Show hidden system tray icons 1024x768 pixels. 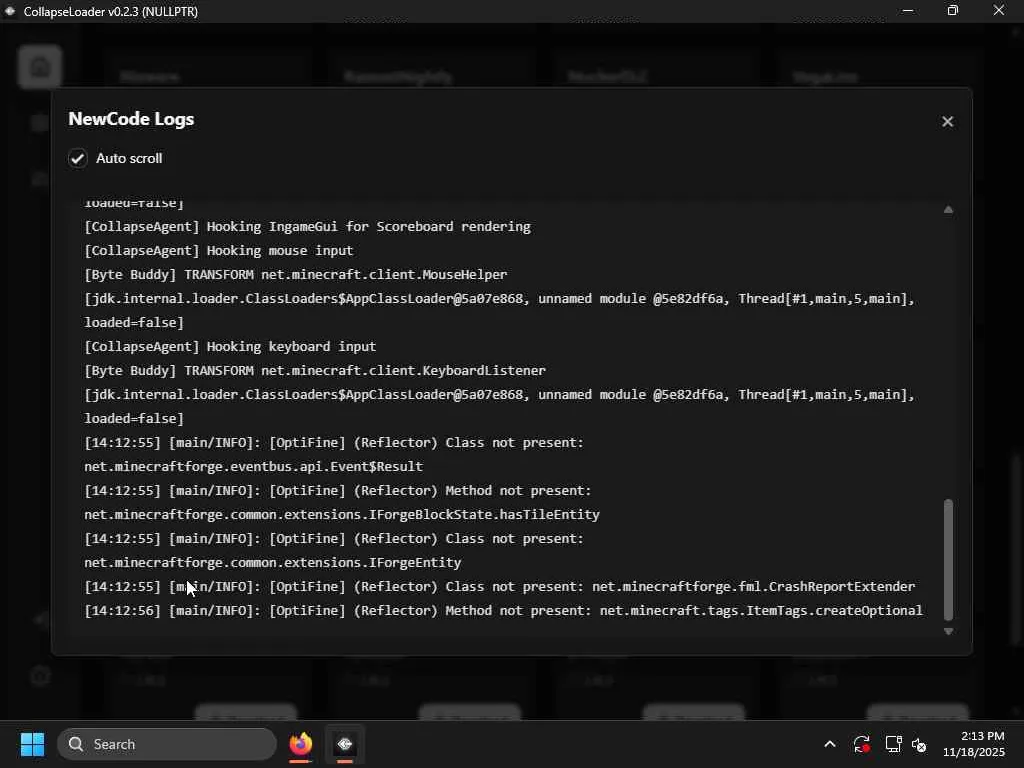click(x=829, y=744)
